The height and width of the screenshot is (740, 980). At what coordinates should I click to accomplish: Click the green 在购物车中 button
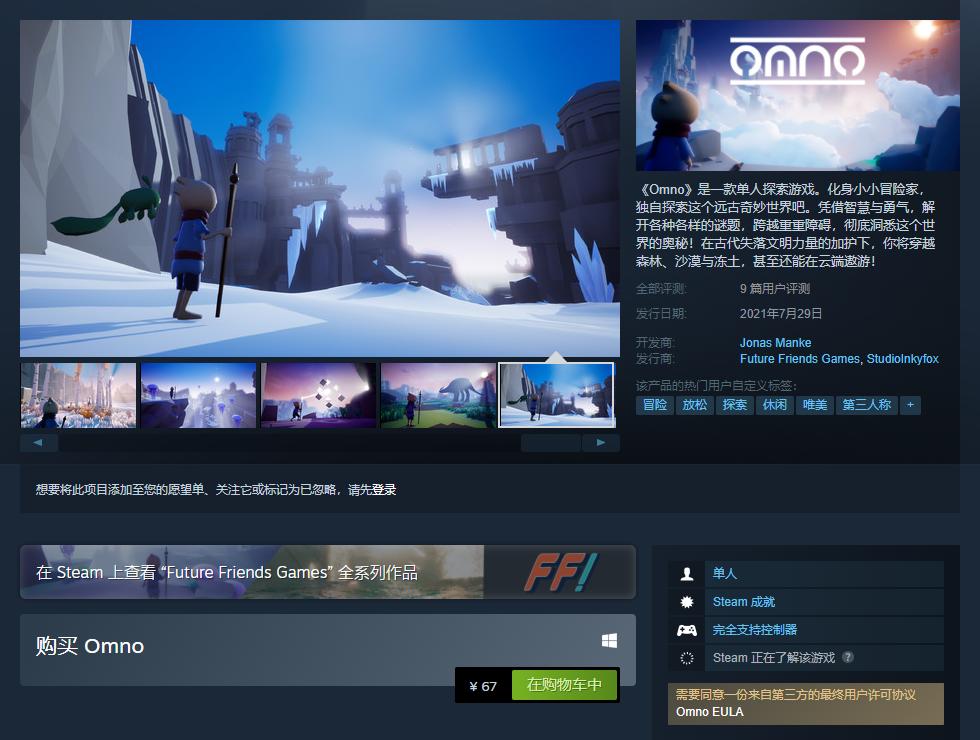564,685
